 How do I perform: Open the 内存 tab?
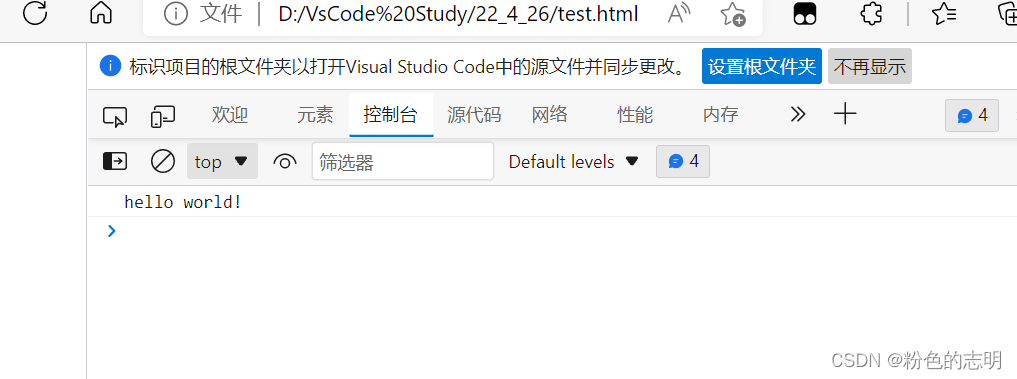[721, 115]
